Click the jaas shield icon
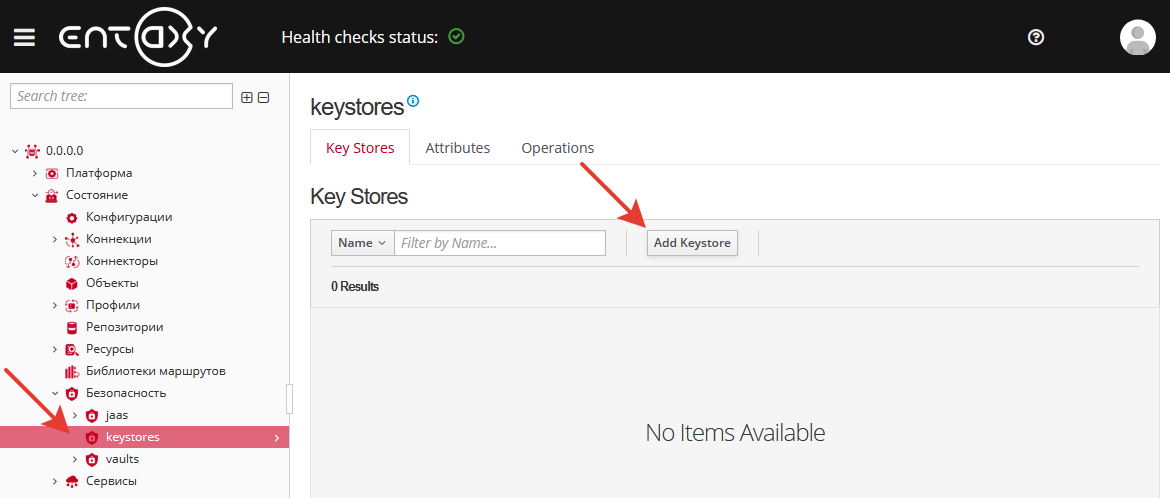Image resolution: width=1170 pixels, height=498 pixels. pyautogui.click(x=92, y=415)
